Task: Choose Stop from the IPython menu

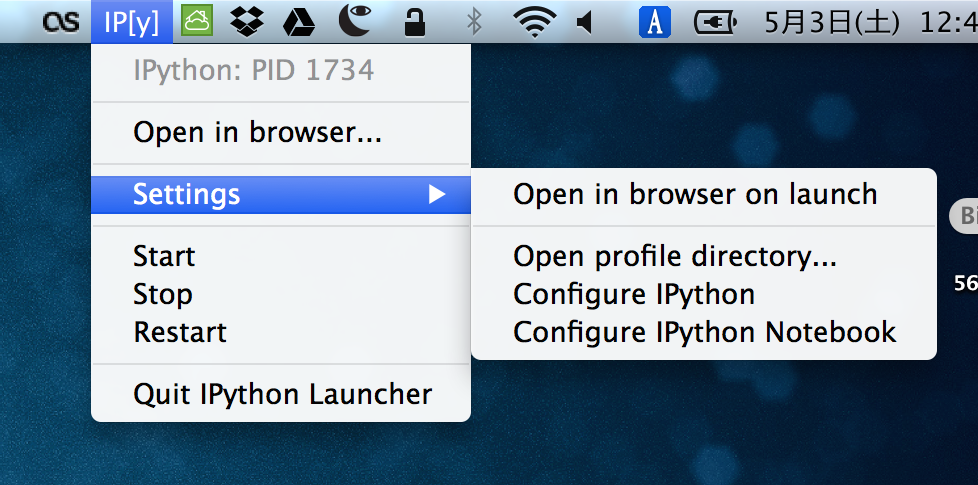Action: coord(281,294)
